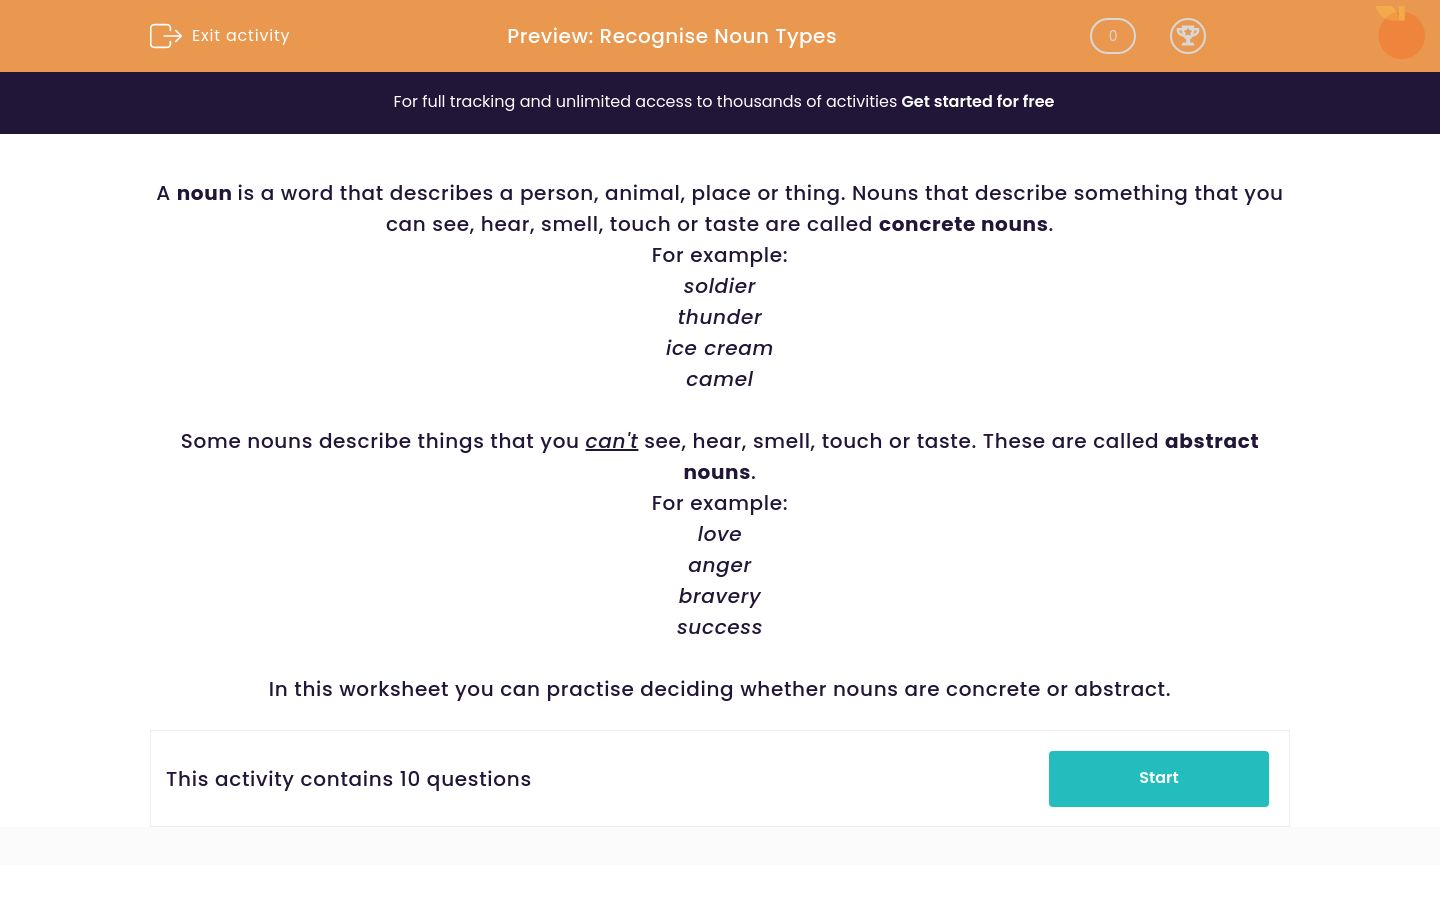The width and height of the screenshot is (1440, 900).
Task: Click the orange fruit logo top right
Action: [x=1401, y=33]
